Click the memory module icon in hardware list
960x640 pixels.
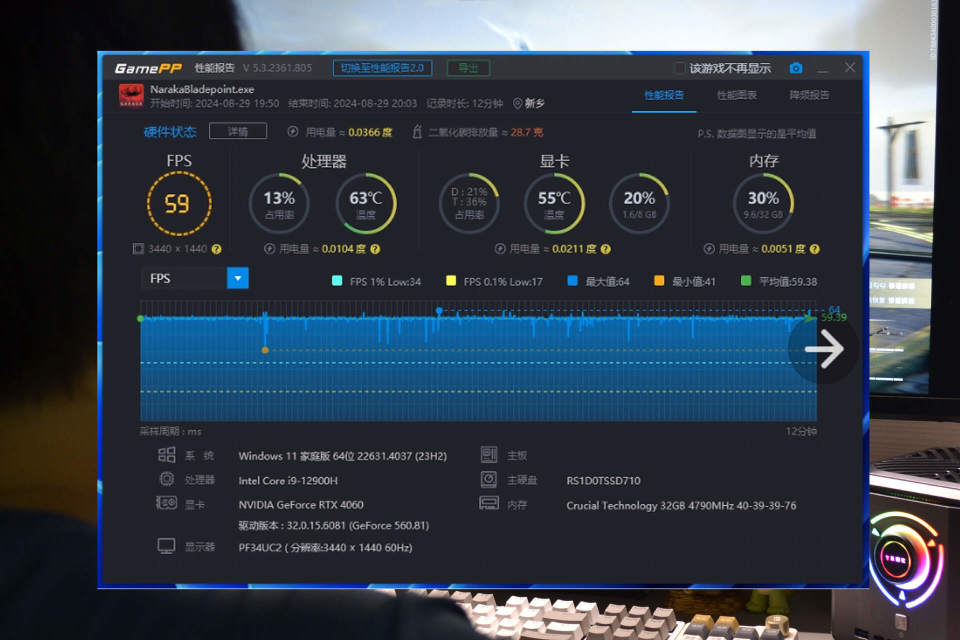click(489, 503)
